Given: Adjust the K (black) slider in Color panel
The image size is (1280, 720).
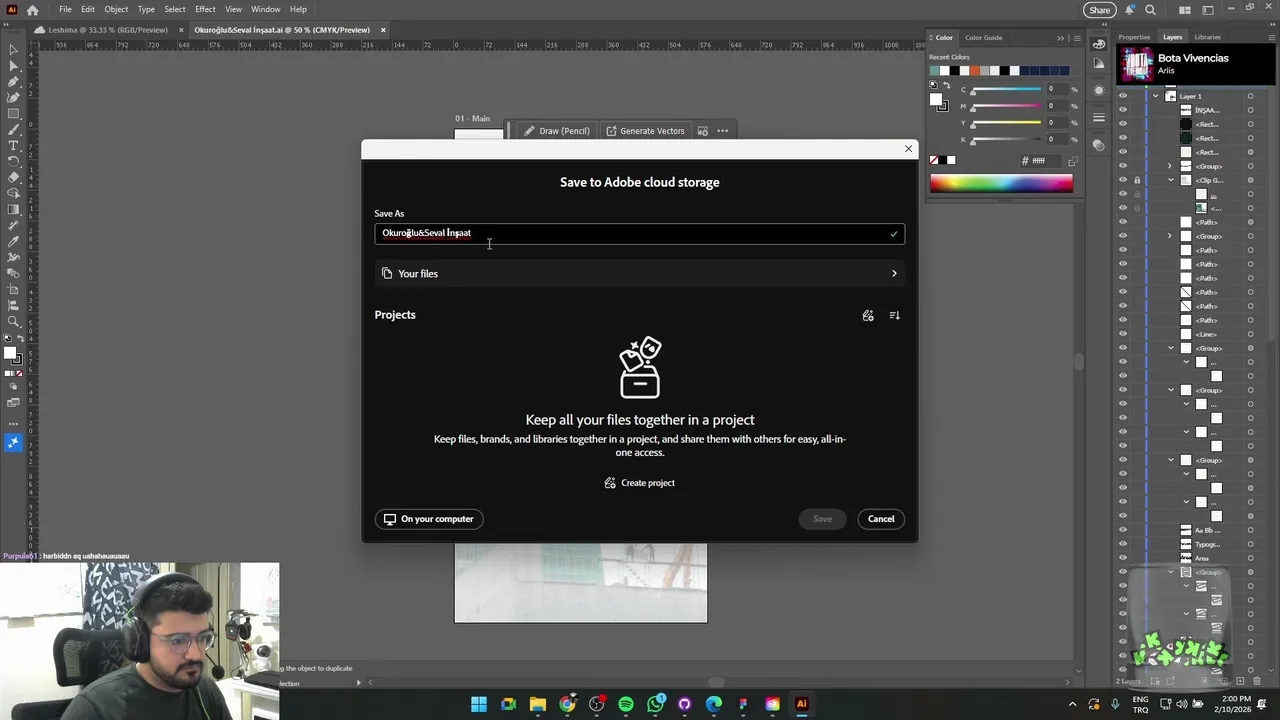Looking at the screenshot, I should (x=1007, y=142).
